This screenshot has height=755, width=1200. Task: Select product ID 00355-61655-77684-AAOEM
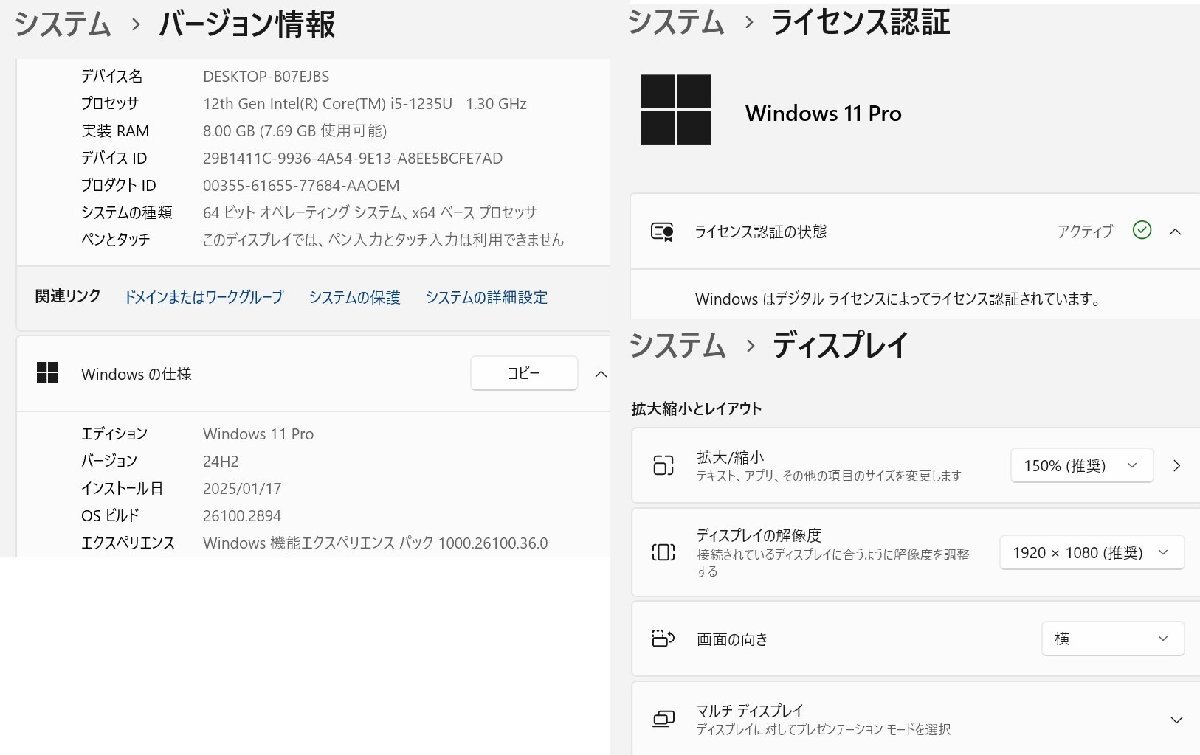(301, 185)
